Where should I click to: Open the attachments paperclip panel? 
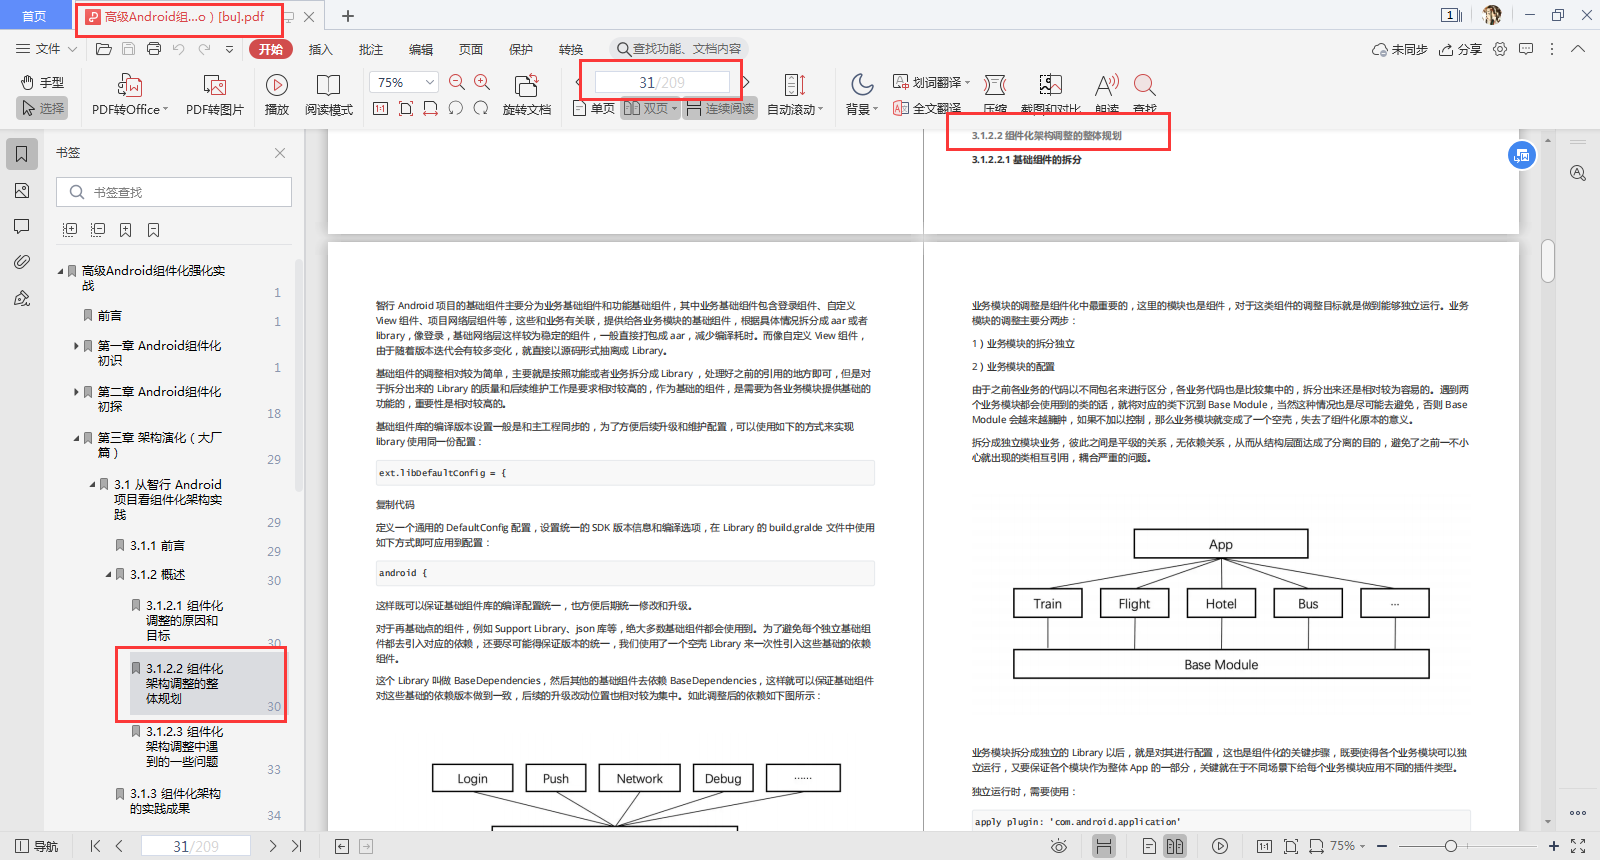point(22,262)
